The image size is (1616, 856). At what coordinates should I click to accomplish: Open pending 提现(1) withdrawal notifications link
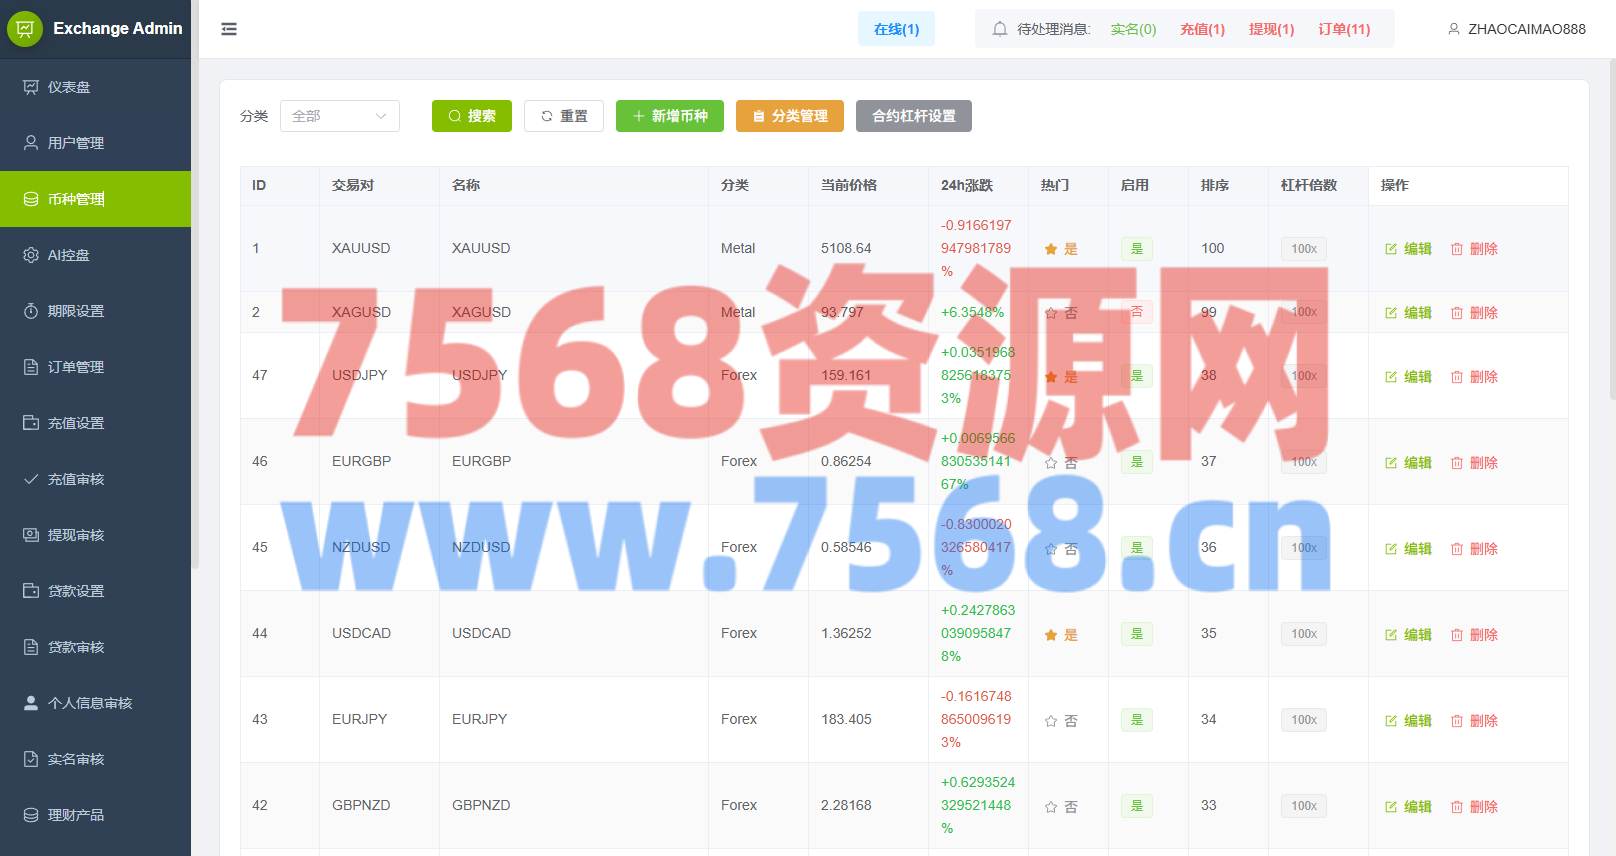click(x=1271, y=29)
